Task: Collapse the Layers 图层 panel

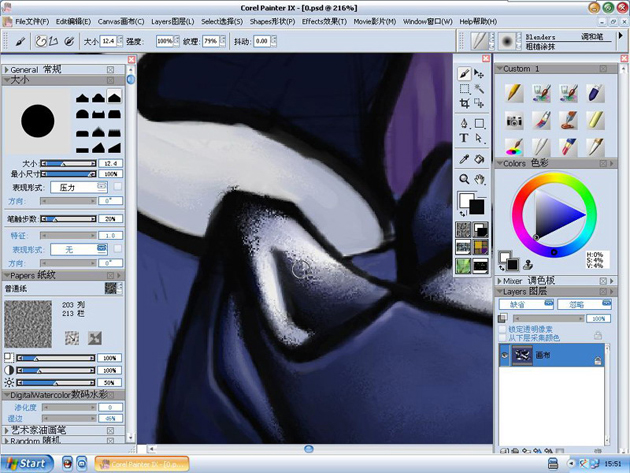Action: [x=499, y=291]
